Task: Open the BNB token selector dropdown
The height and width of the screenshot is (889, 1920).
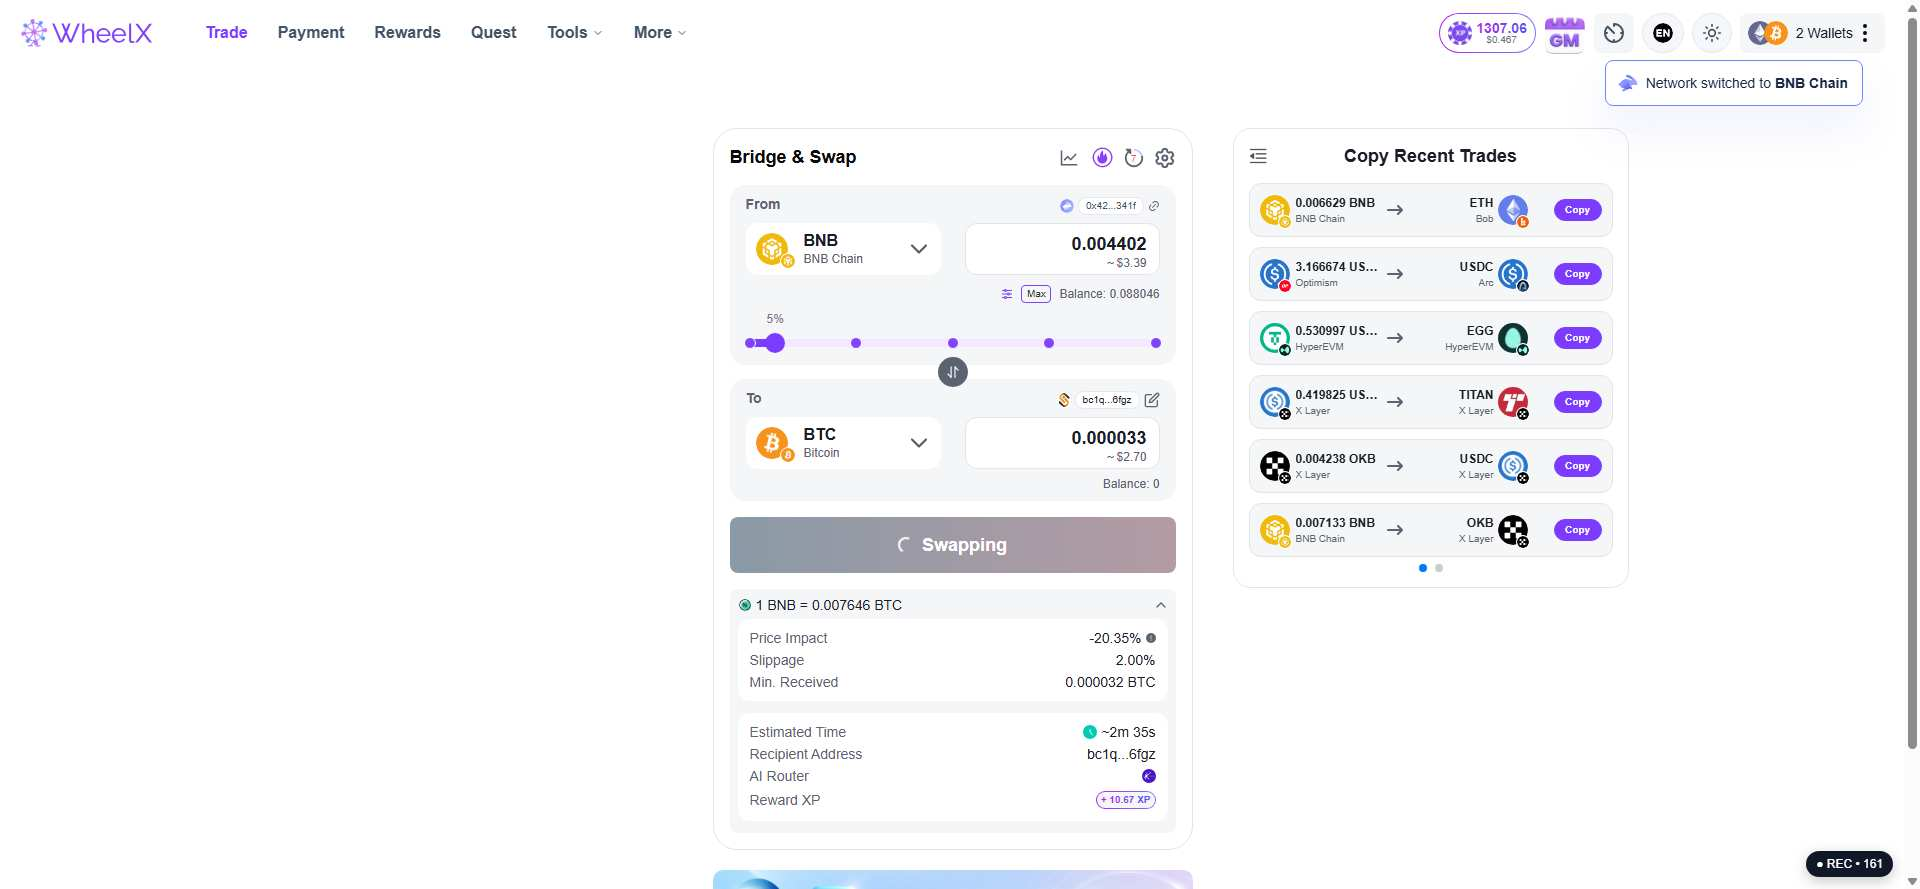Action: tap(843, 249)
